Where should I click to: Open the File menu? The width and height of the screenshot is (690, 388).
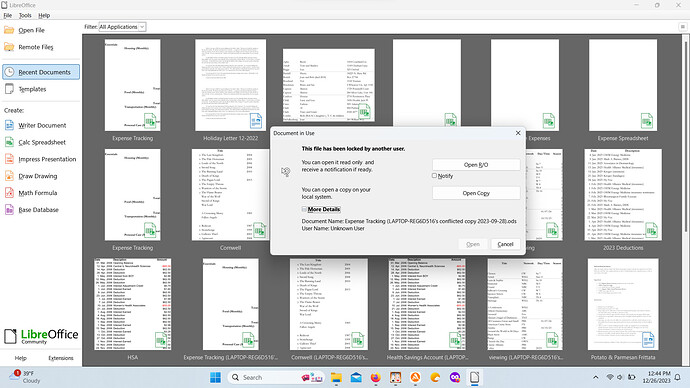coord(8,15)
